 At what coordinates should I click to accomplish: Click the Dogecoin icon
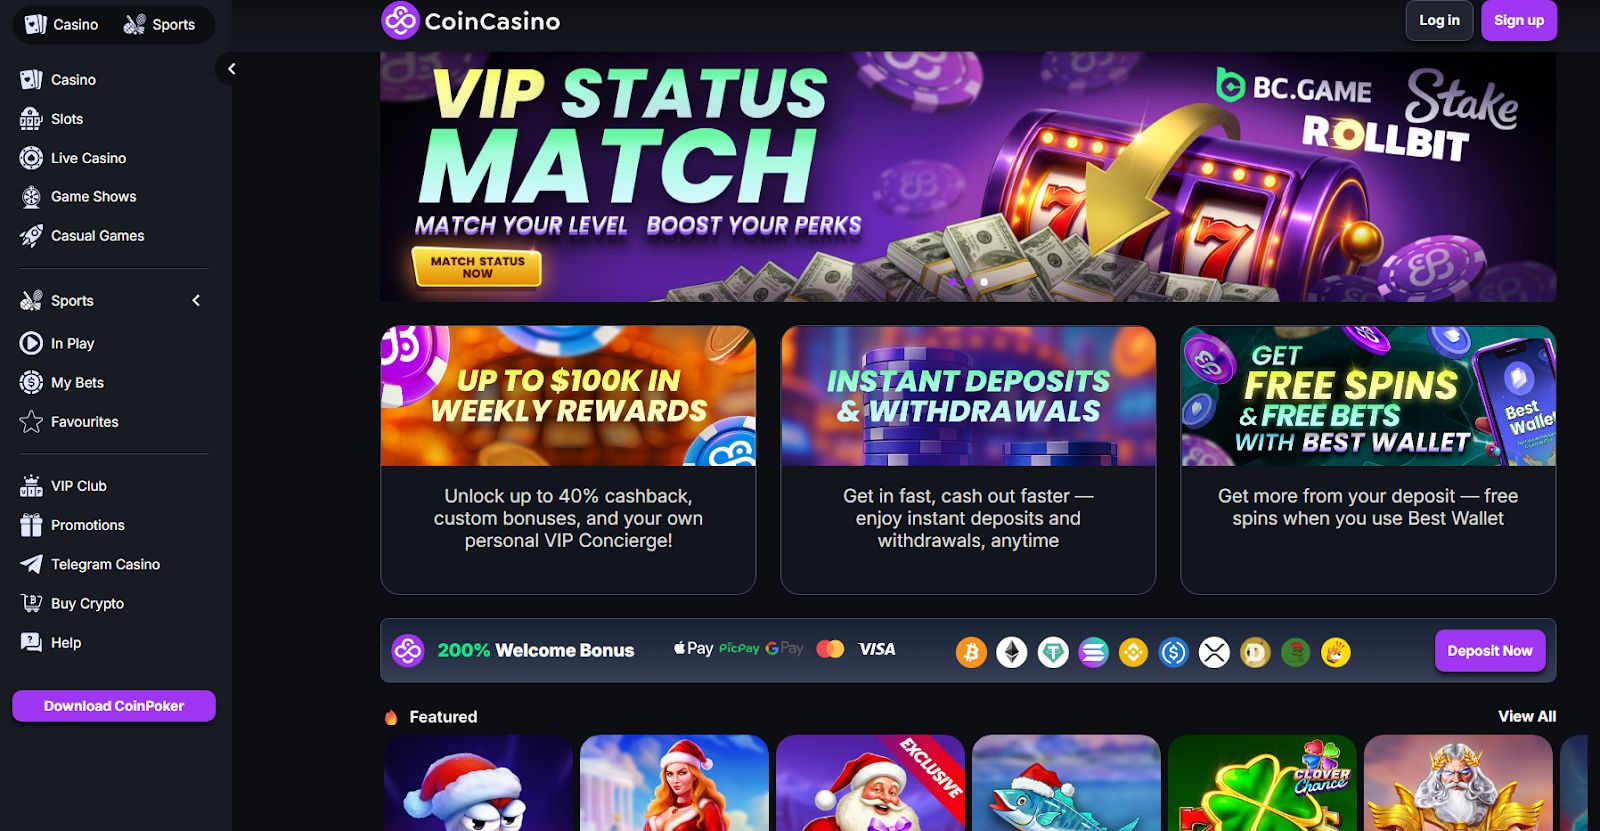coord(1255,653)
